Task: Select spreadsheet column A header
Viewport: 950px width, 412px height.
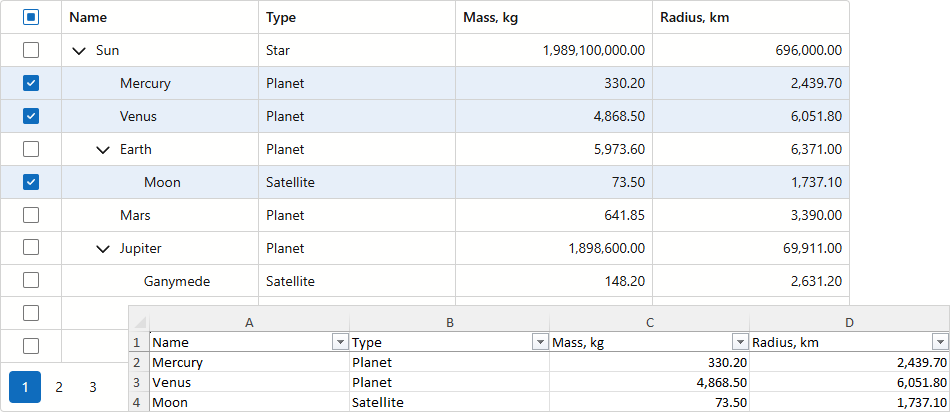Action: click(249, 323)
